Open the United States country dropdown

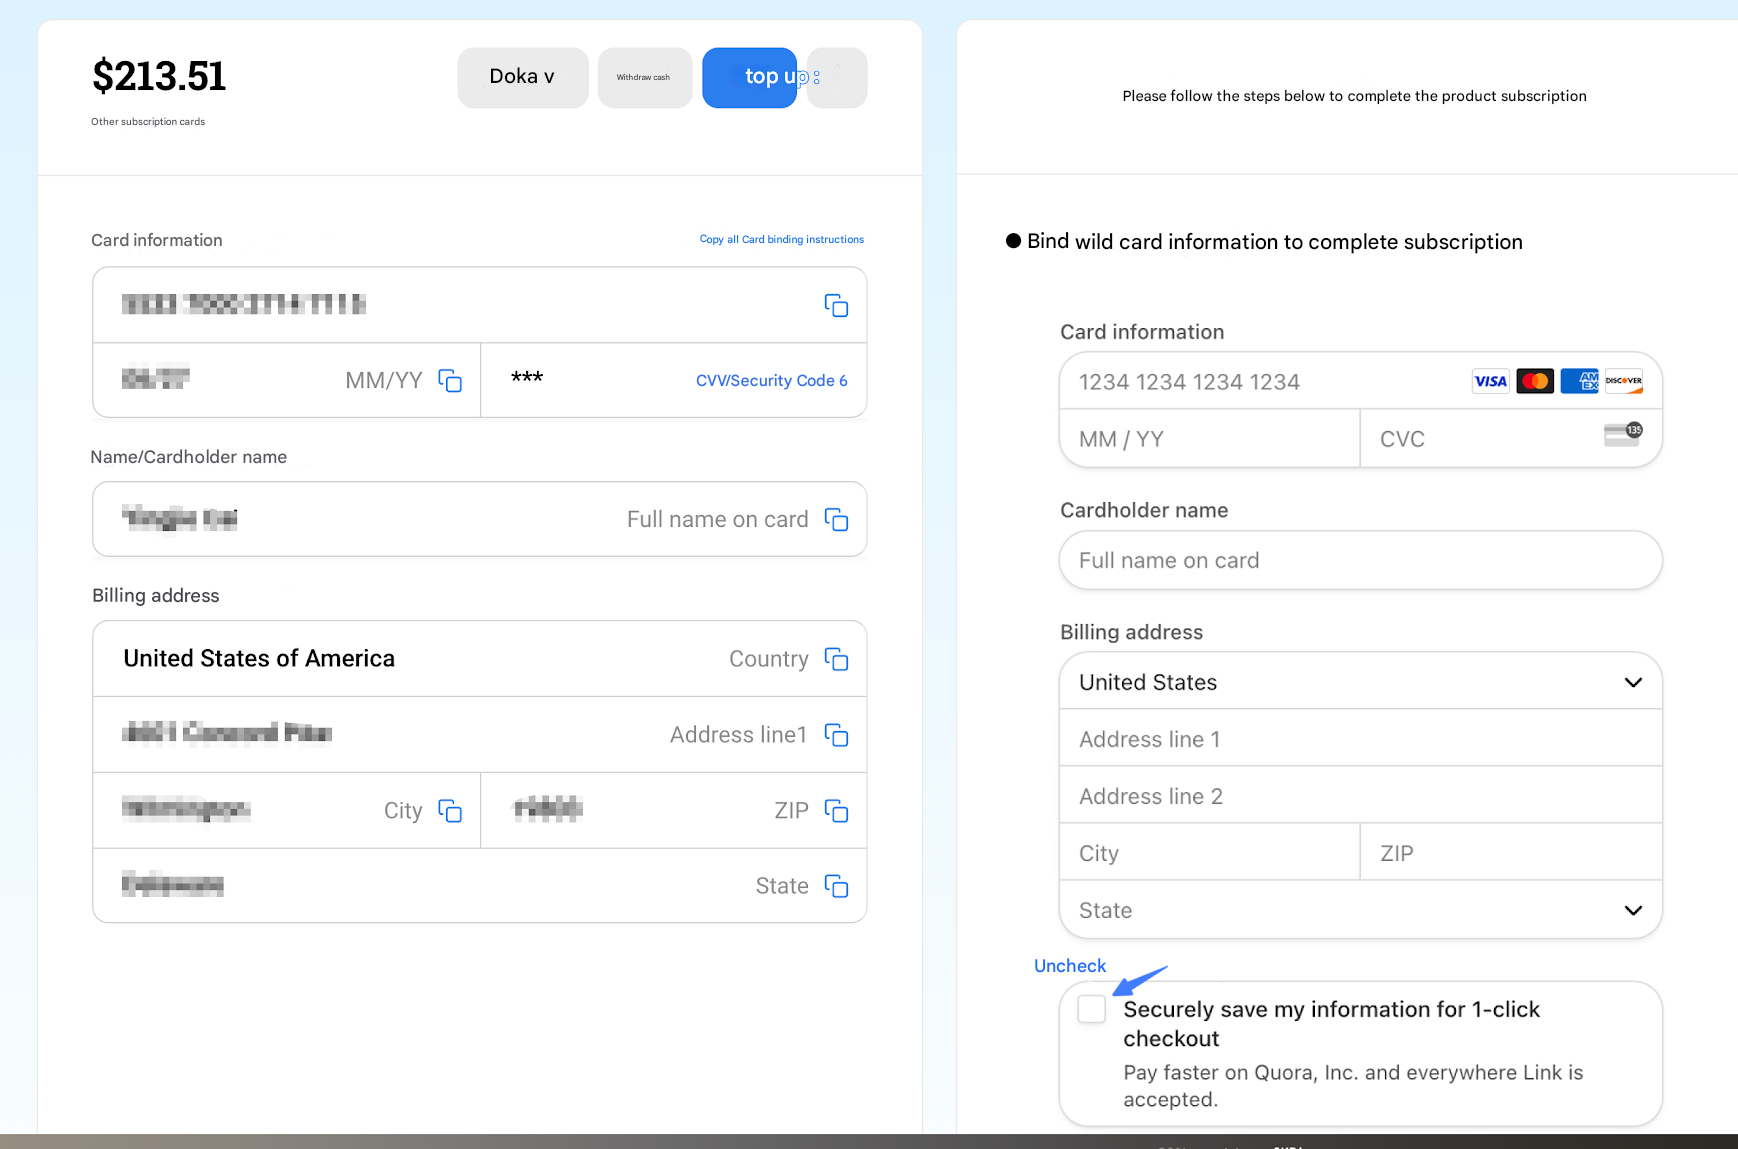point(1360,682)
